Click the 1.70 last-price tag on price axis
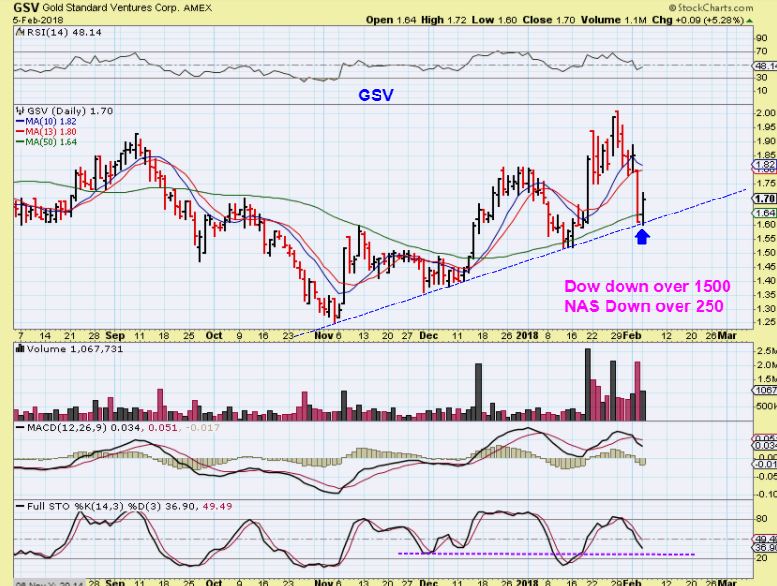The image size is (777, 586). pyautogui.click(x=765, y=199)
